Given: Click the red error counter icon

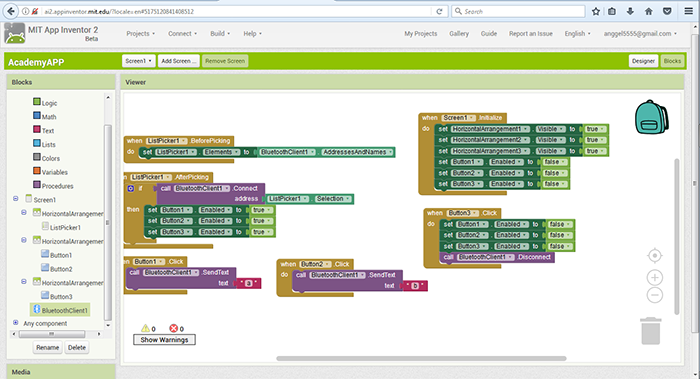Looking at the screenshot, I should tap(174, 329).
